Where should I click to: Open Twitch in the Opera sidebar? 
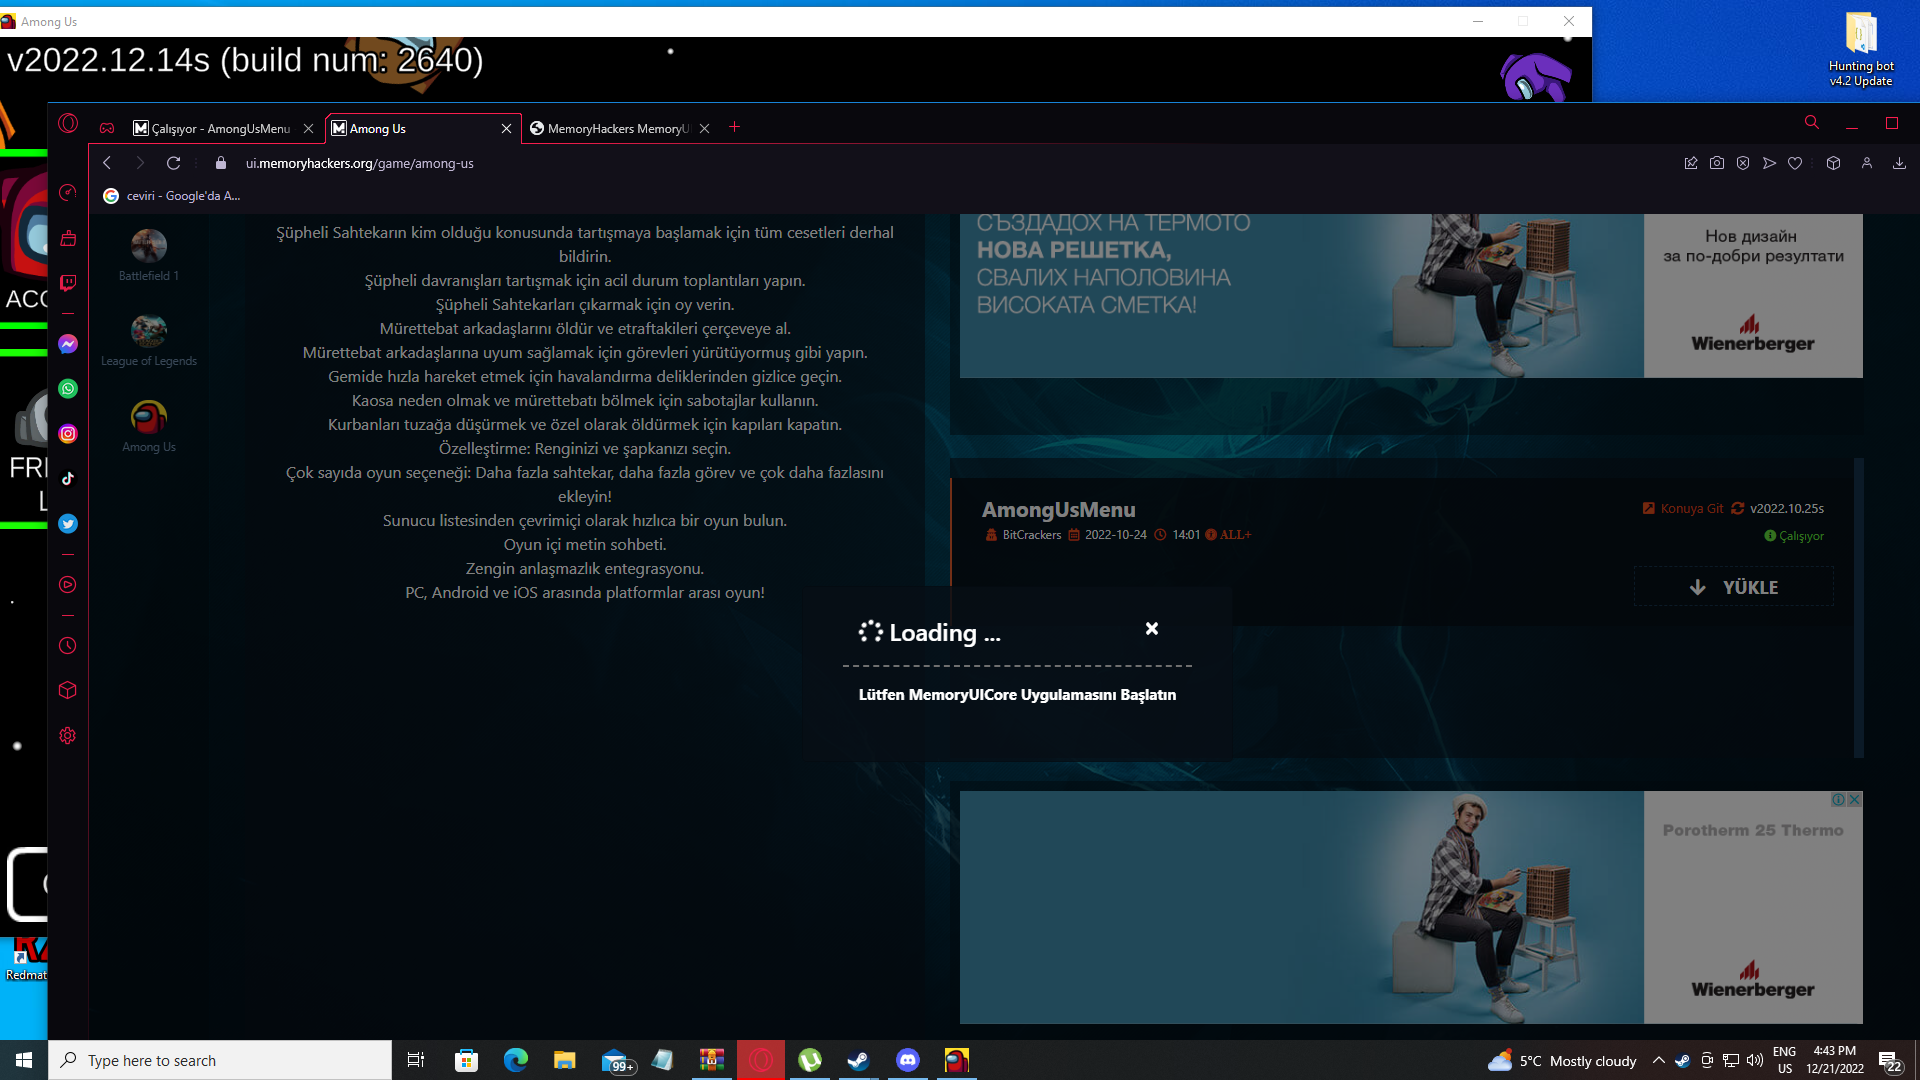tap(68, 283)
